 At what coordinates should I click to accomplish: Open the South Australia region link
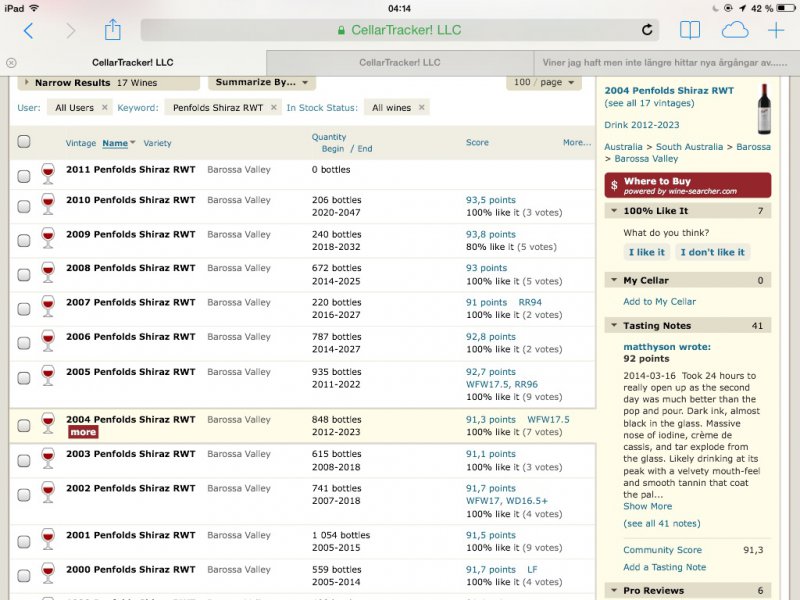(x=689, y=147)
